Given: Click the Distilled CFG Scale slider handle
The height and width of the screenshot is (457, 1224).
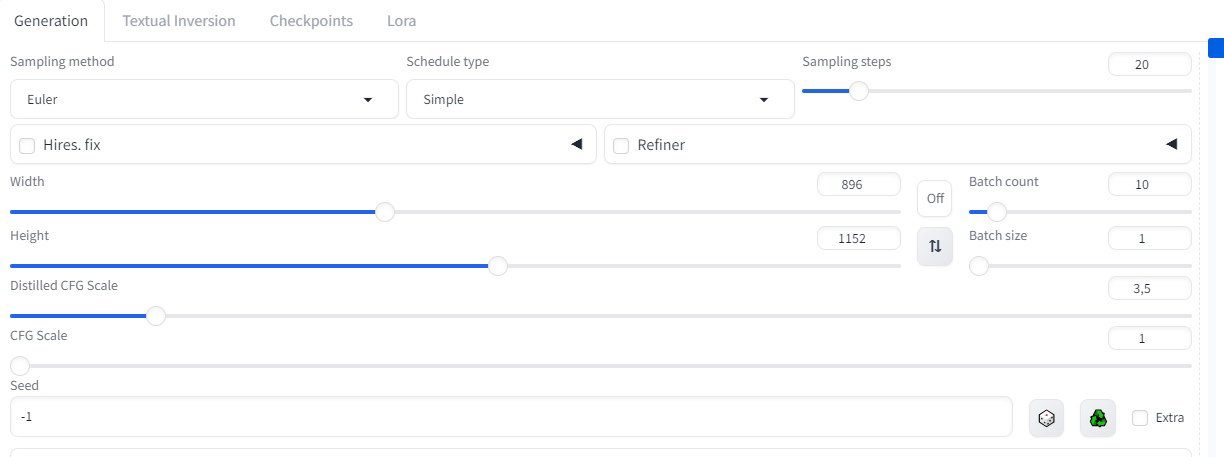Looking at the screenshot, I should (155, 316).
